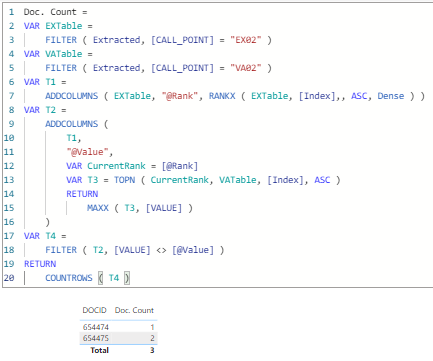The width and height of the screenshot is (433, 361).
Task: Click the "Doc. Count =" measure name on line 1
Action: pyautogui.click(x=55, y=12)
